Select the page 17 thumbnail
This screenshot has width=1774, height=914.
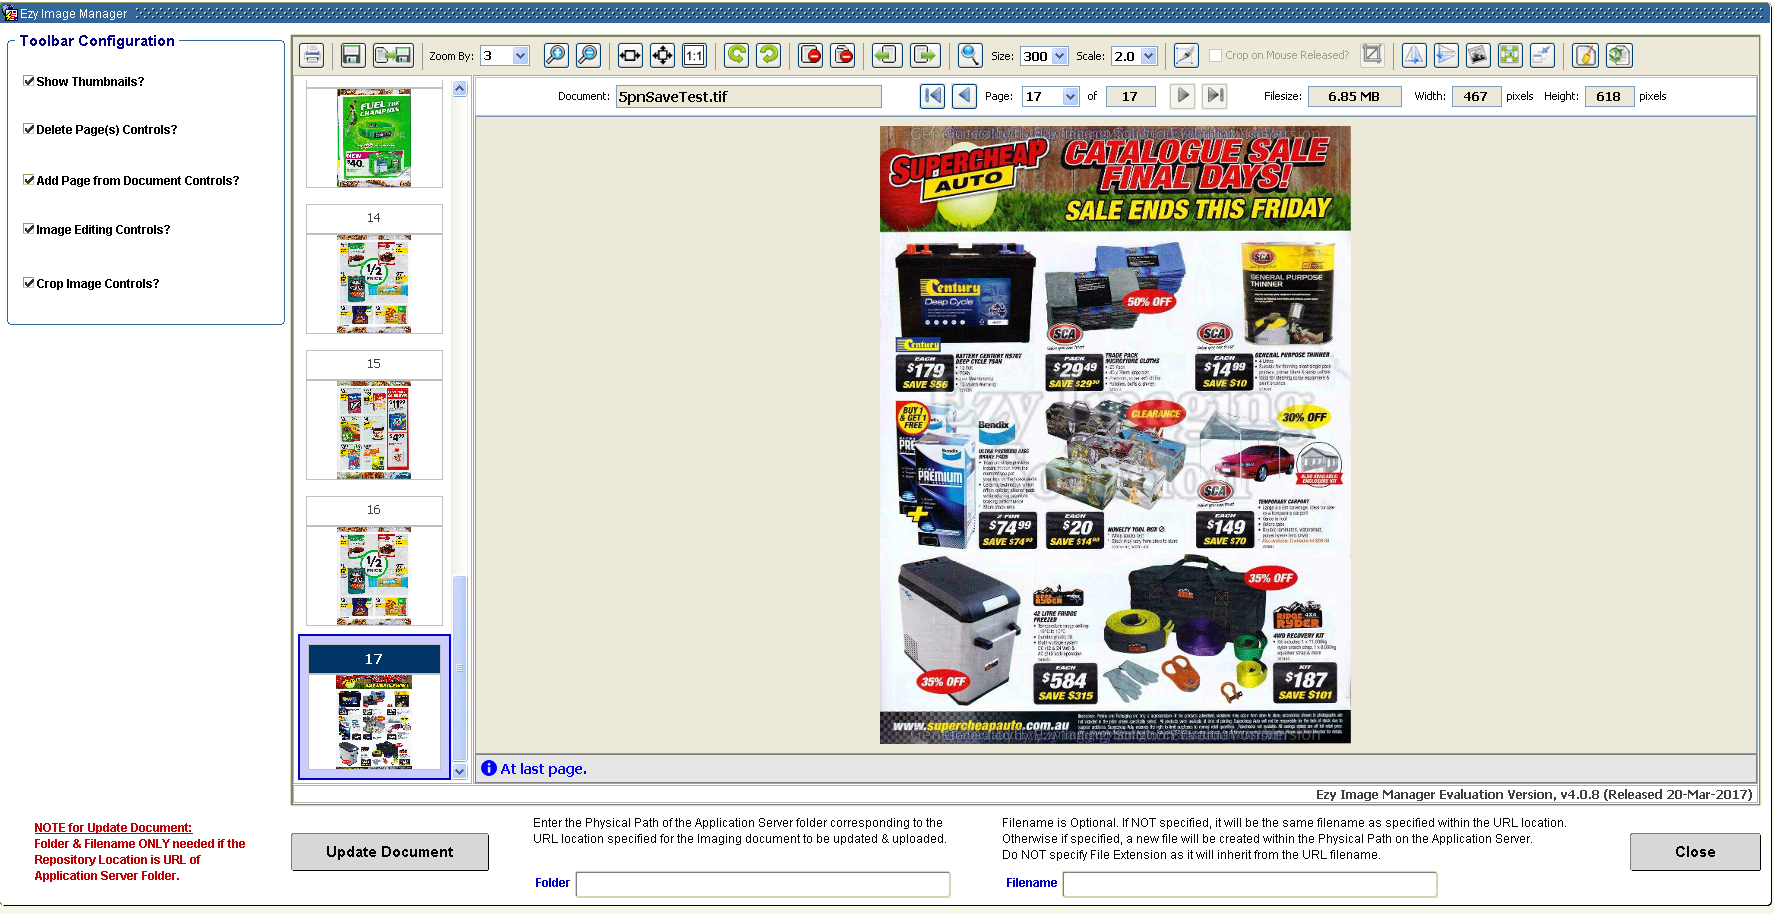pos(374,707)
